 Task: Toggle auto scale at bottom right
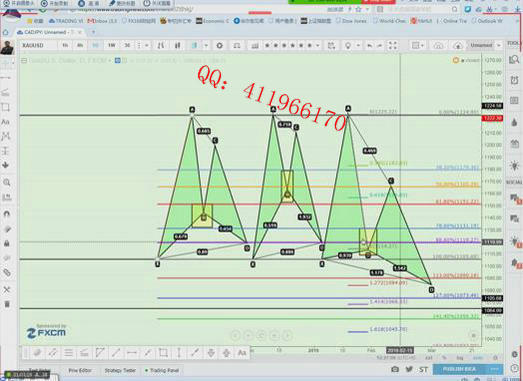pyautogui.click(x=478, y=358)
